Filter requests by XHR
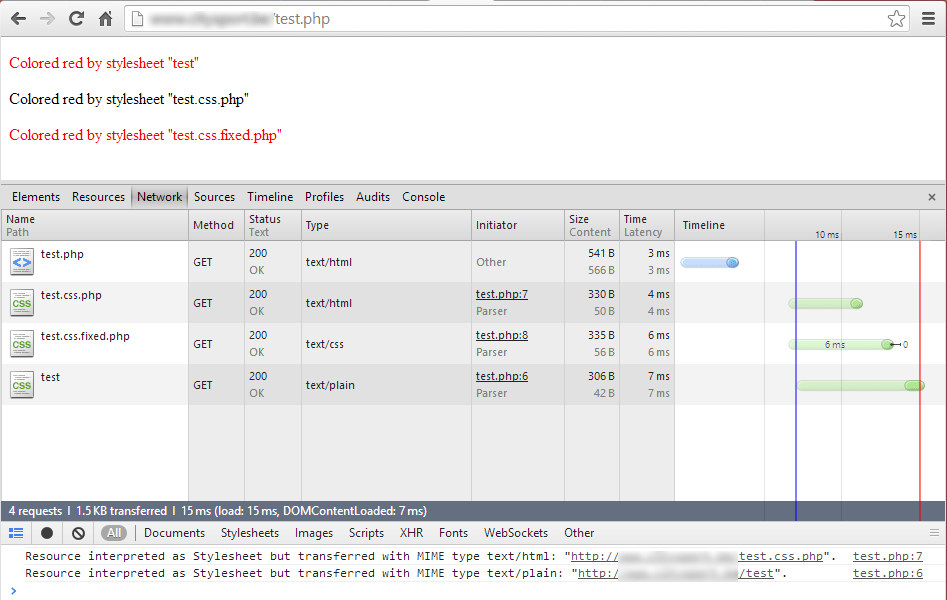The image size is (947, 600). [411, 533]
